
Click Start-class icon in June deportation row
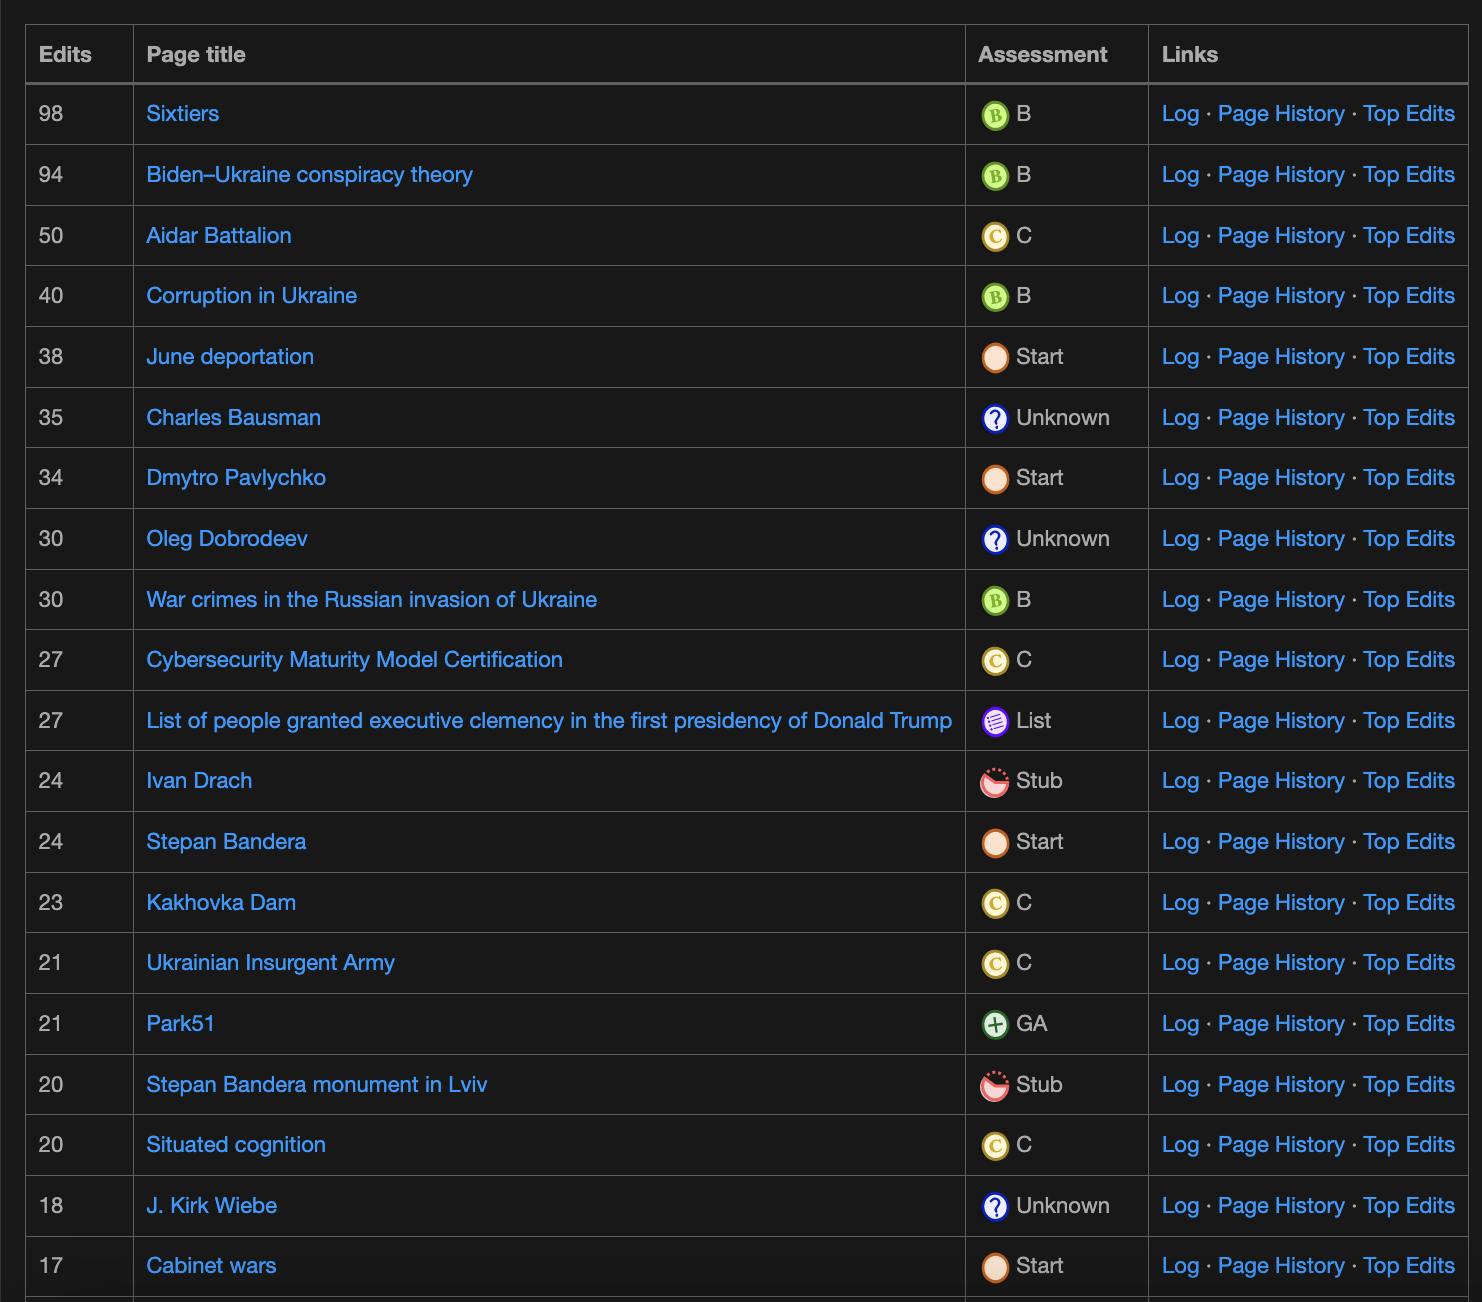pyautogui.click(x=994, y=358)
